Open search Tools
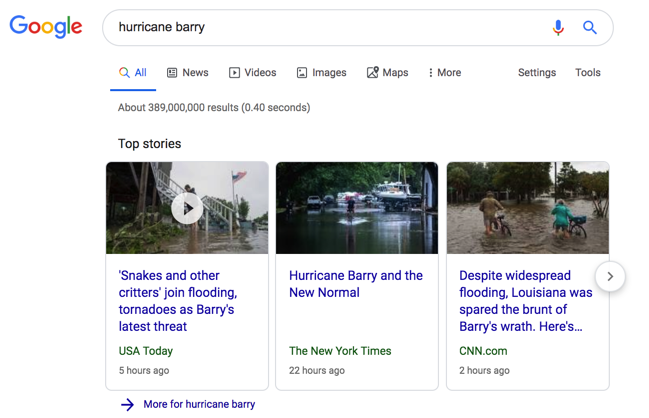Viewport: 649px width, 418px height. [x=587, y=72]
